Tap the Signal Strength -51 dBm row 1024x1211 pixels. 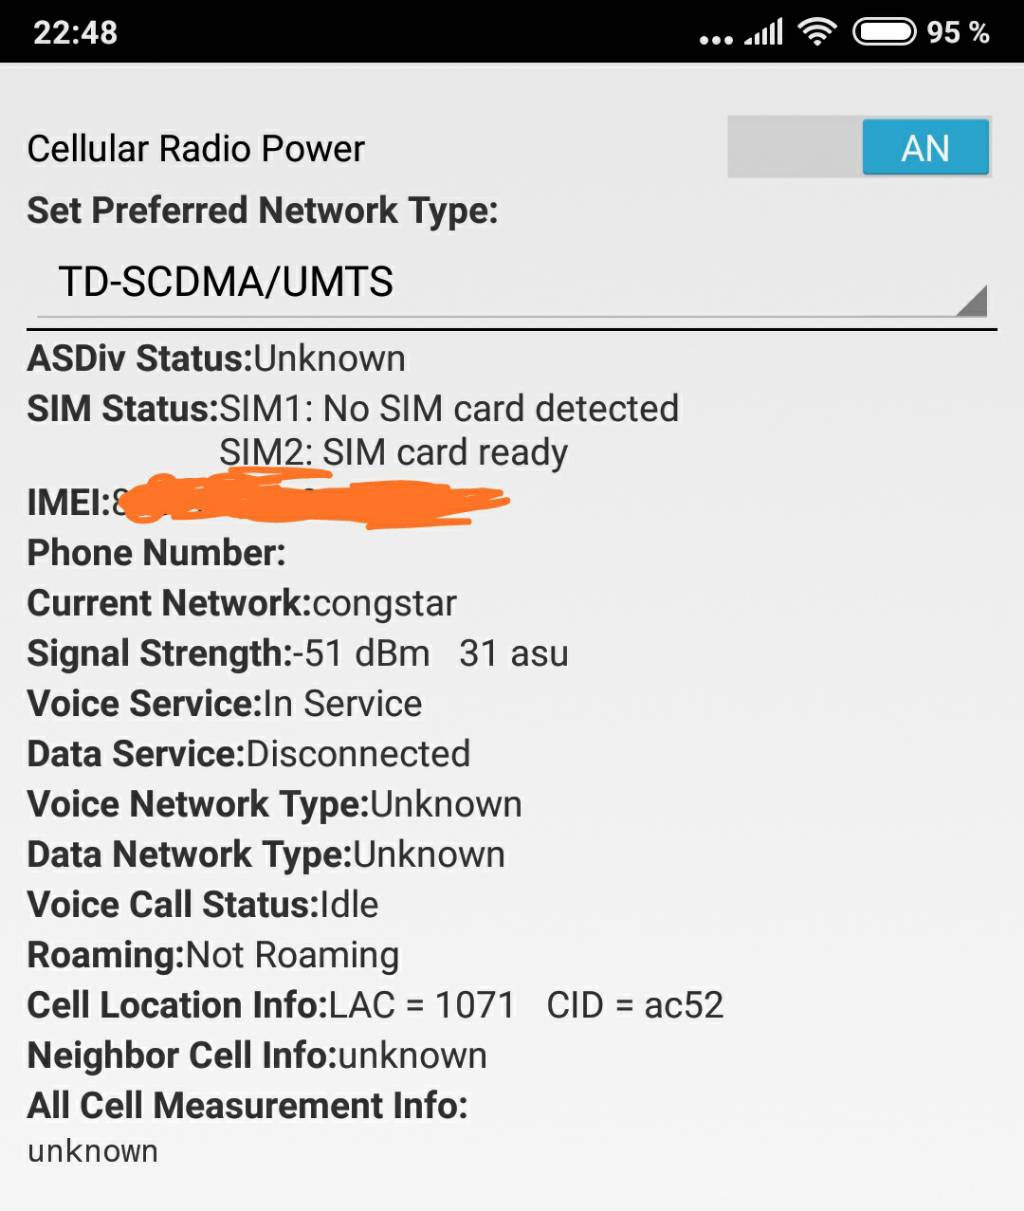pos(298,653)
